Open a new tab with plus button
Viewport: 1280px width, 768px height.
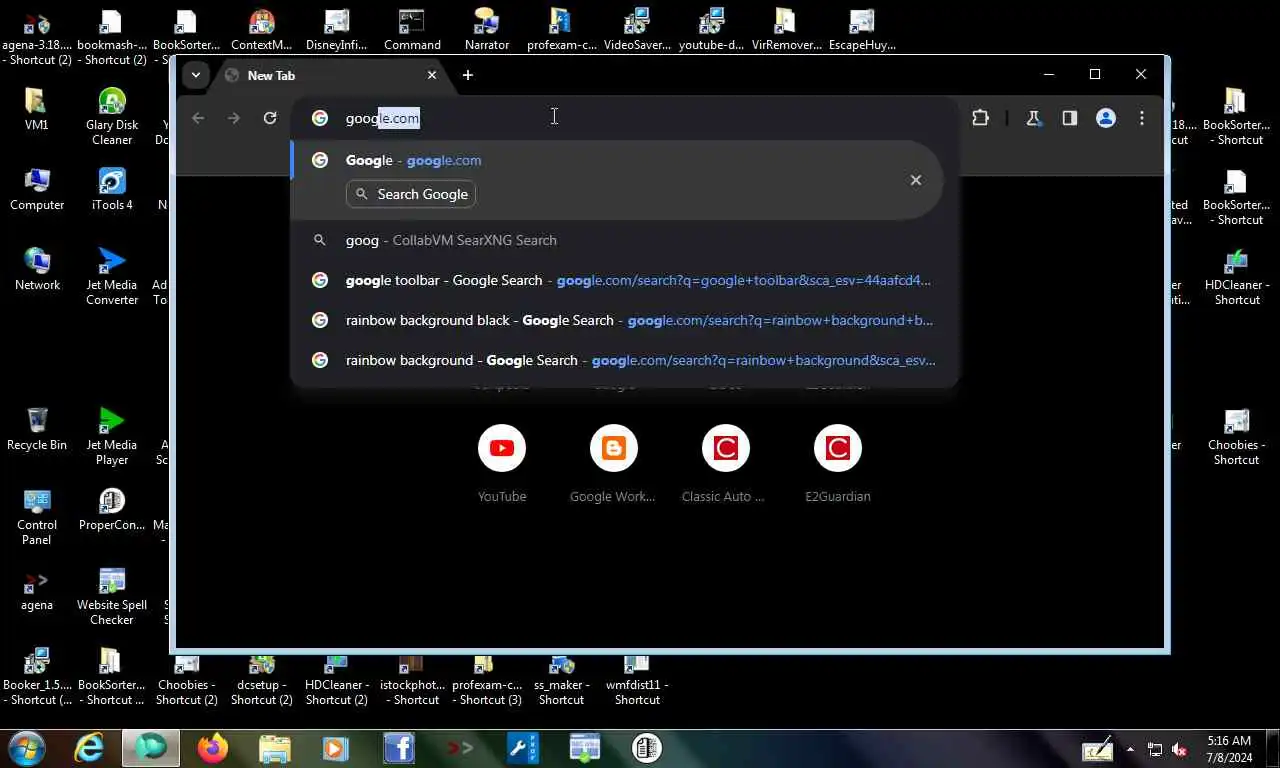coord(467,75)
